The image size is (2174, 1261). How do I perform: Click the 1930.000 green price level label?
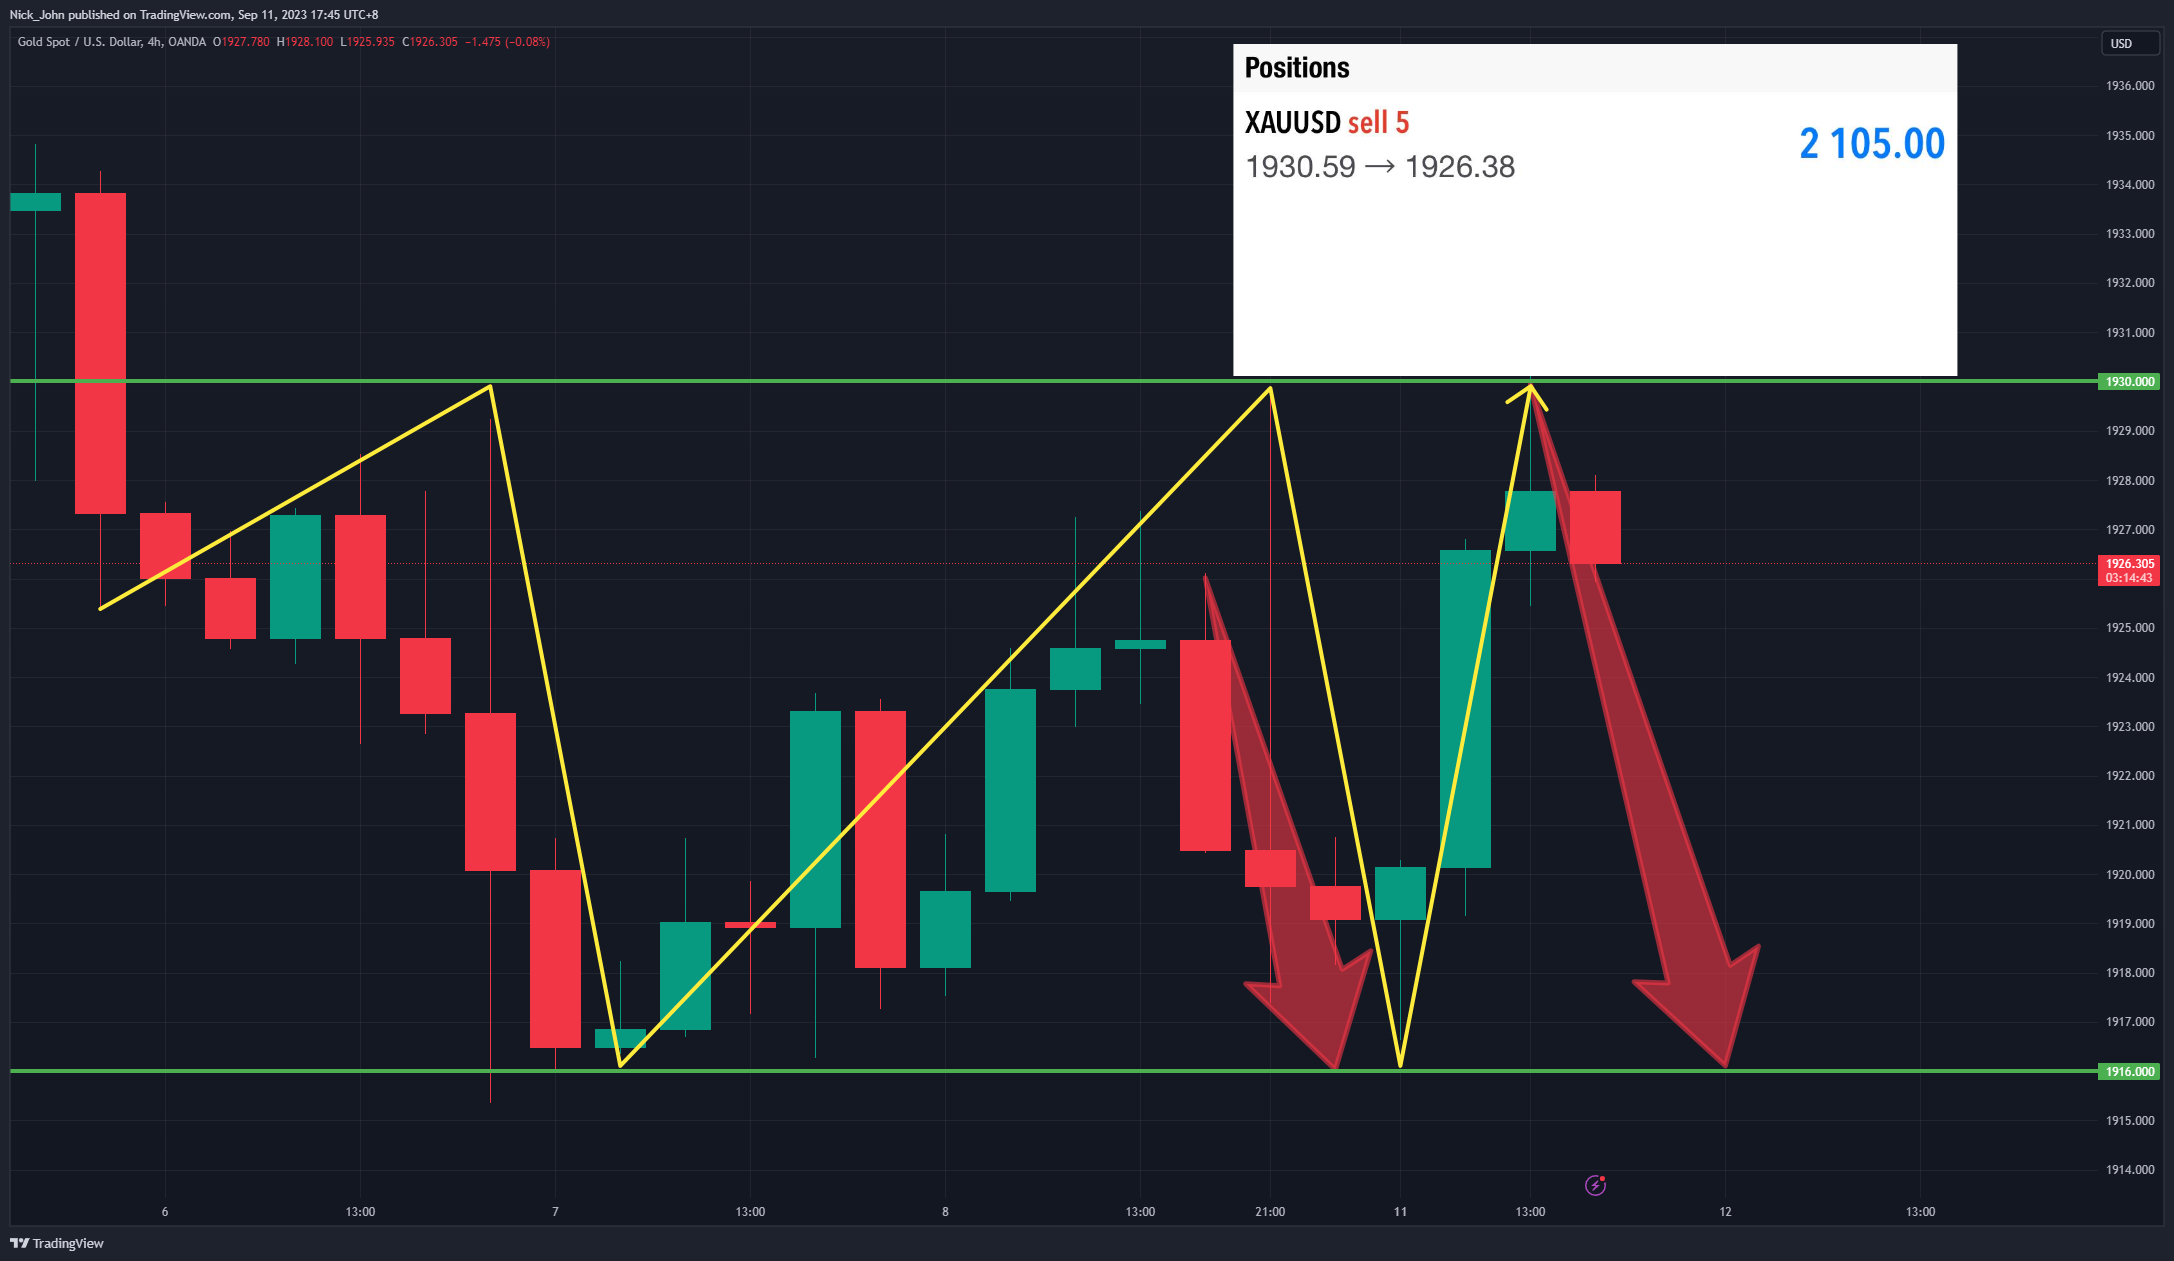point(2129,381)
